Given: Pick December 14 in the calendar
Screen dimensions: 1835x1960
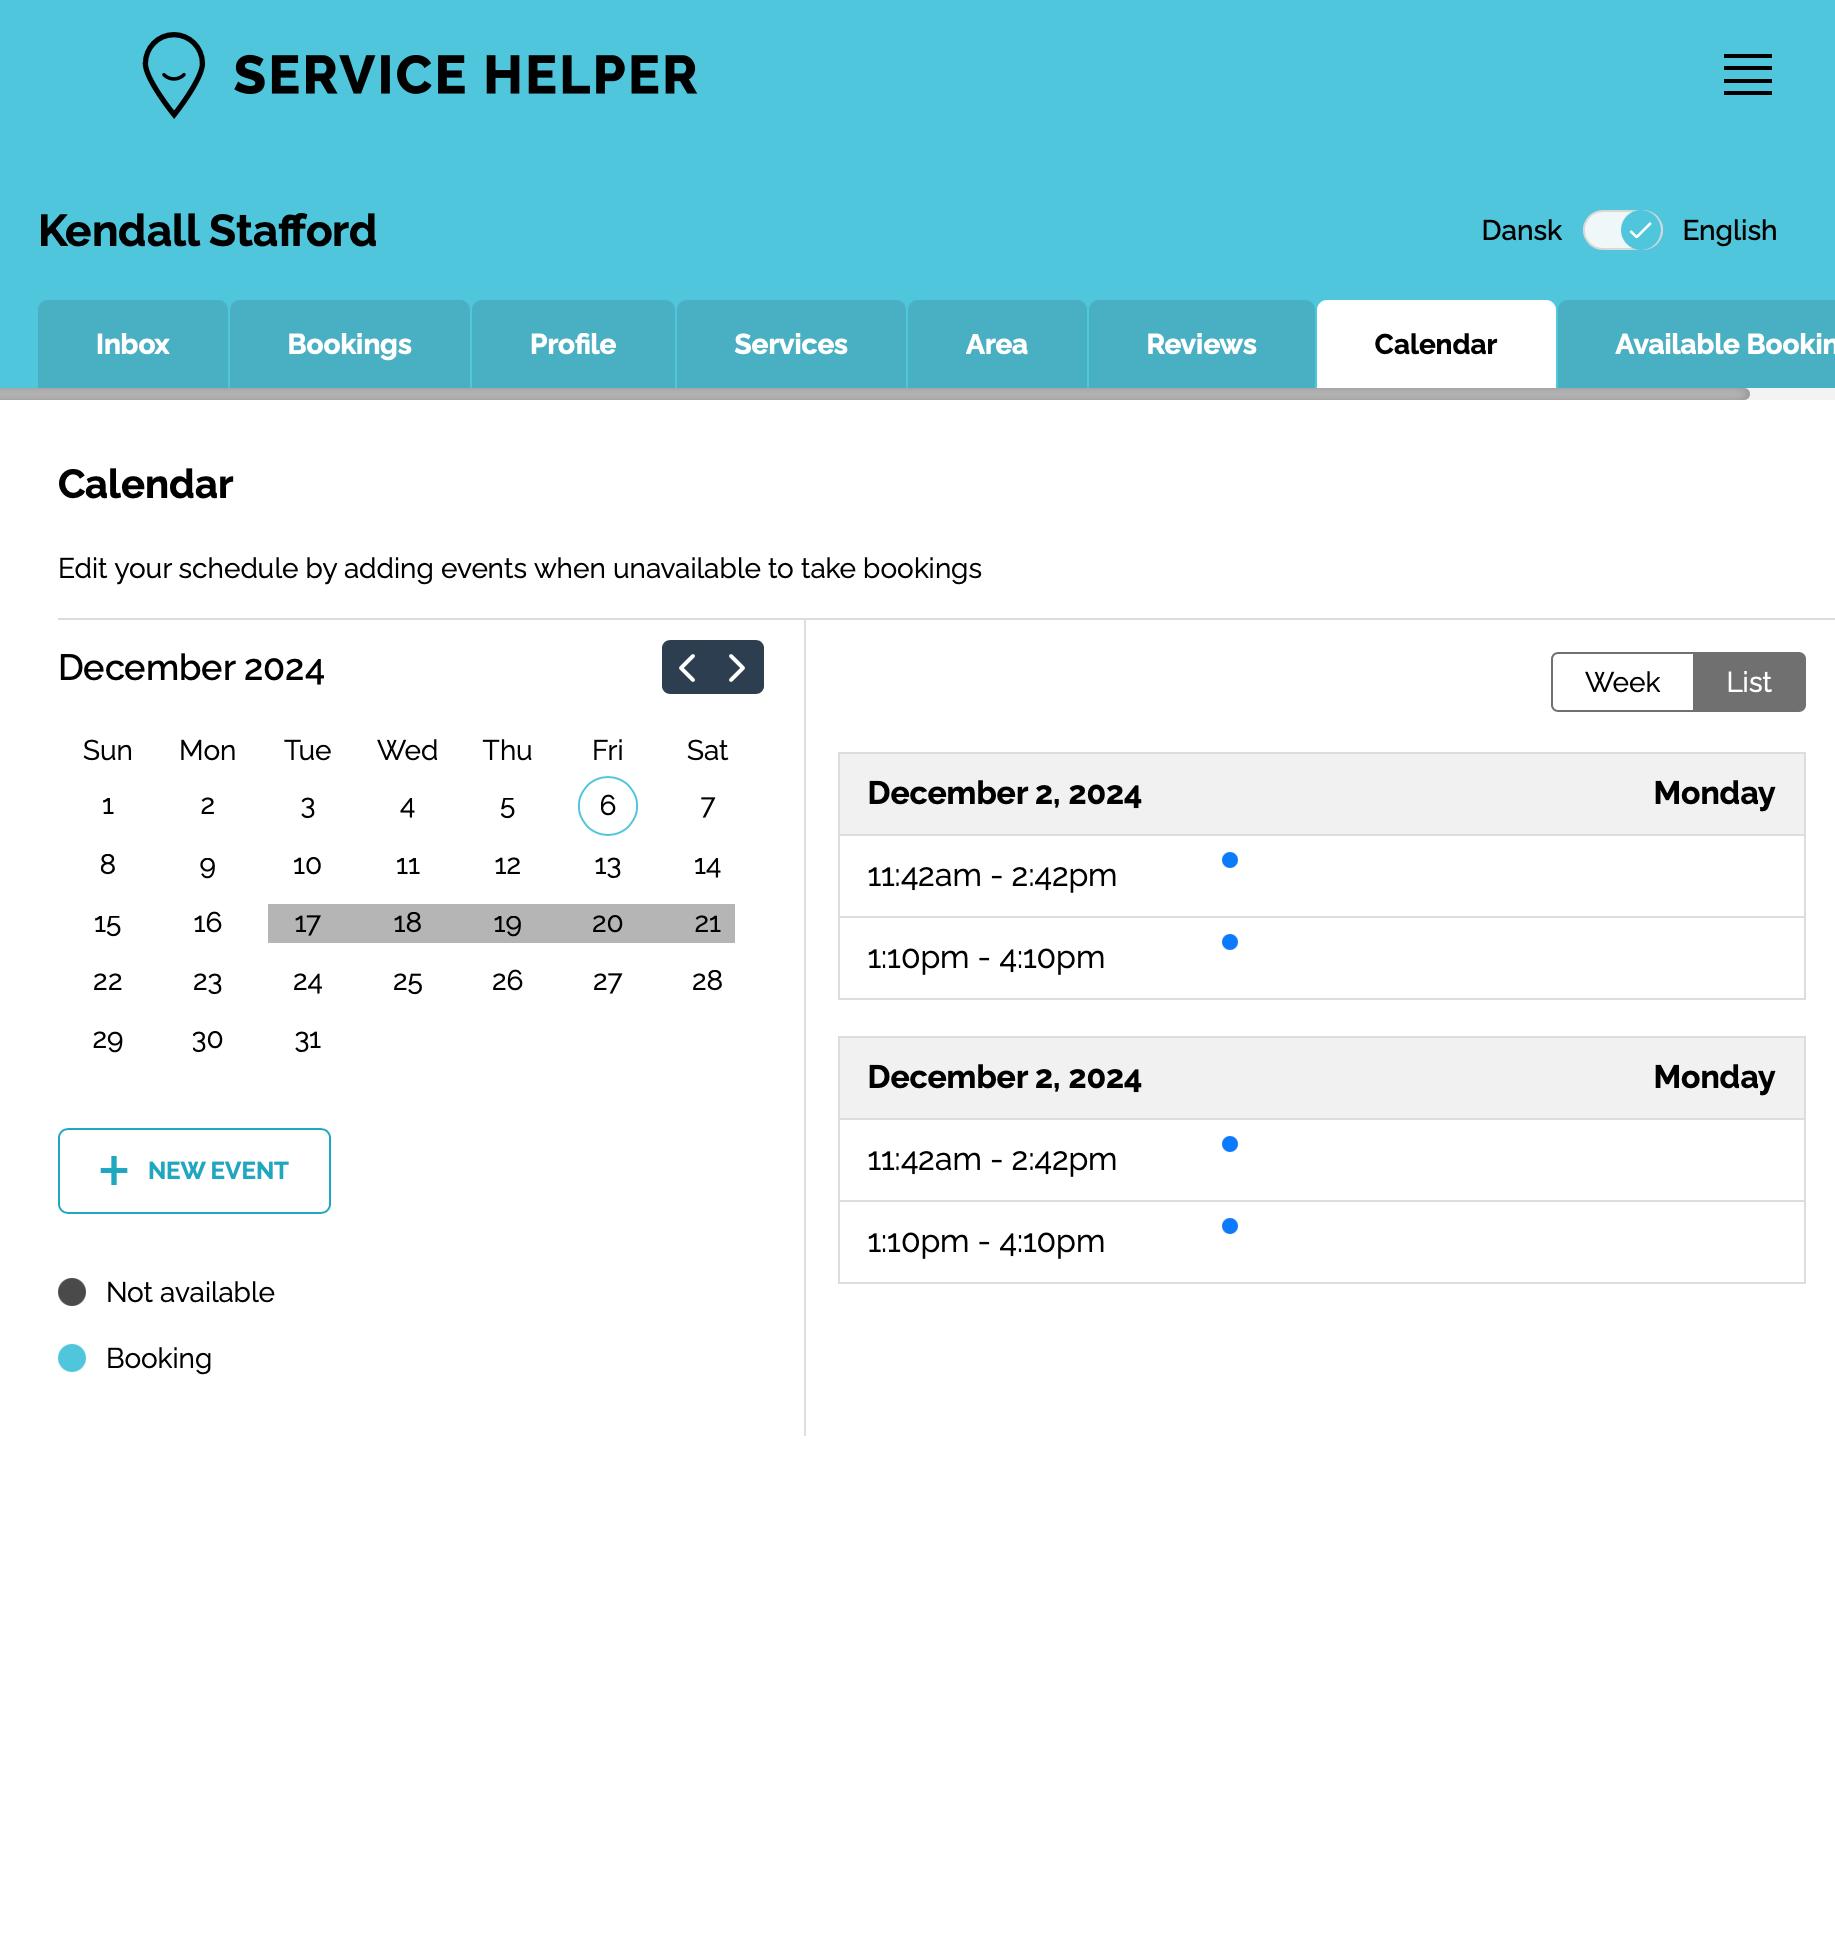Looking at the screenshot, I should 708,865.
